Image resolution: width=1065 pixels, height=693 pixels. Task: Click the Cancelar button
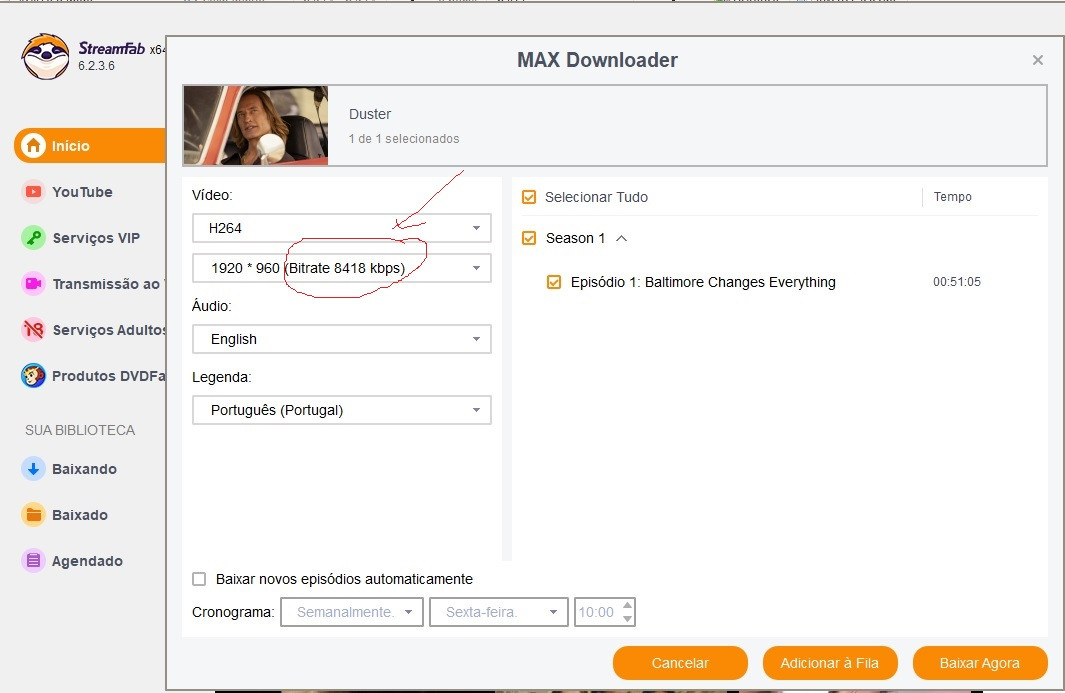point(680,663)
